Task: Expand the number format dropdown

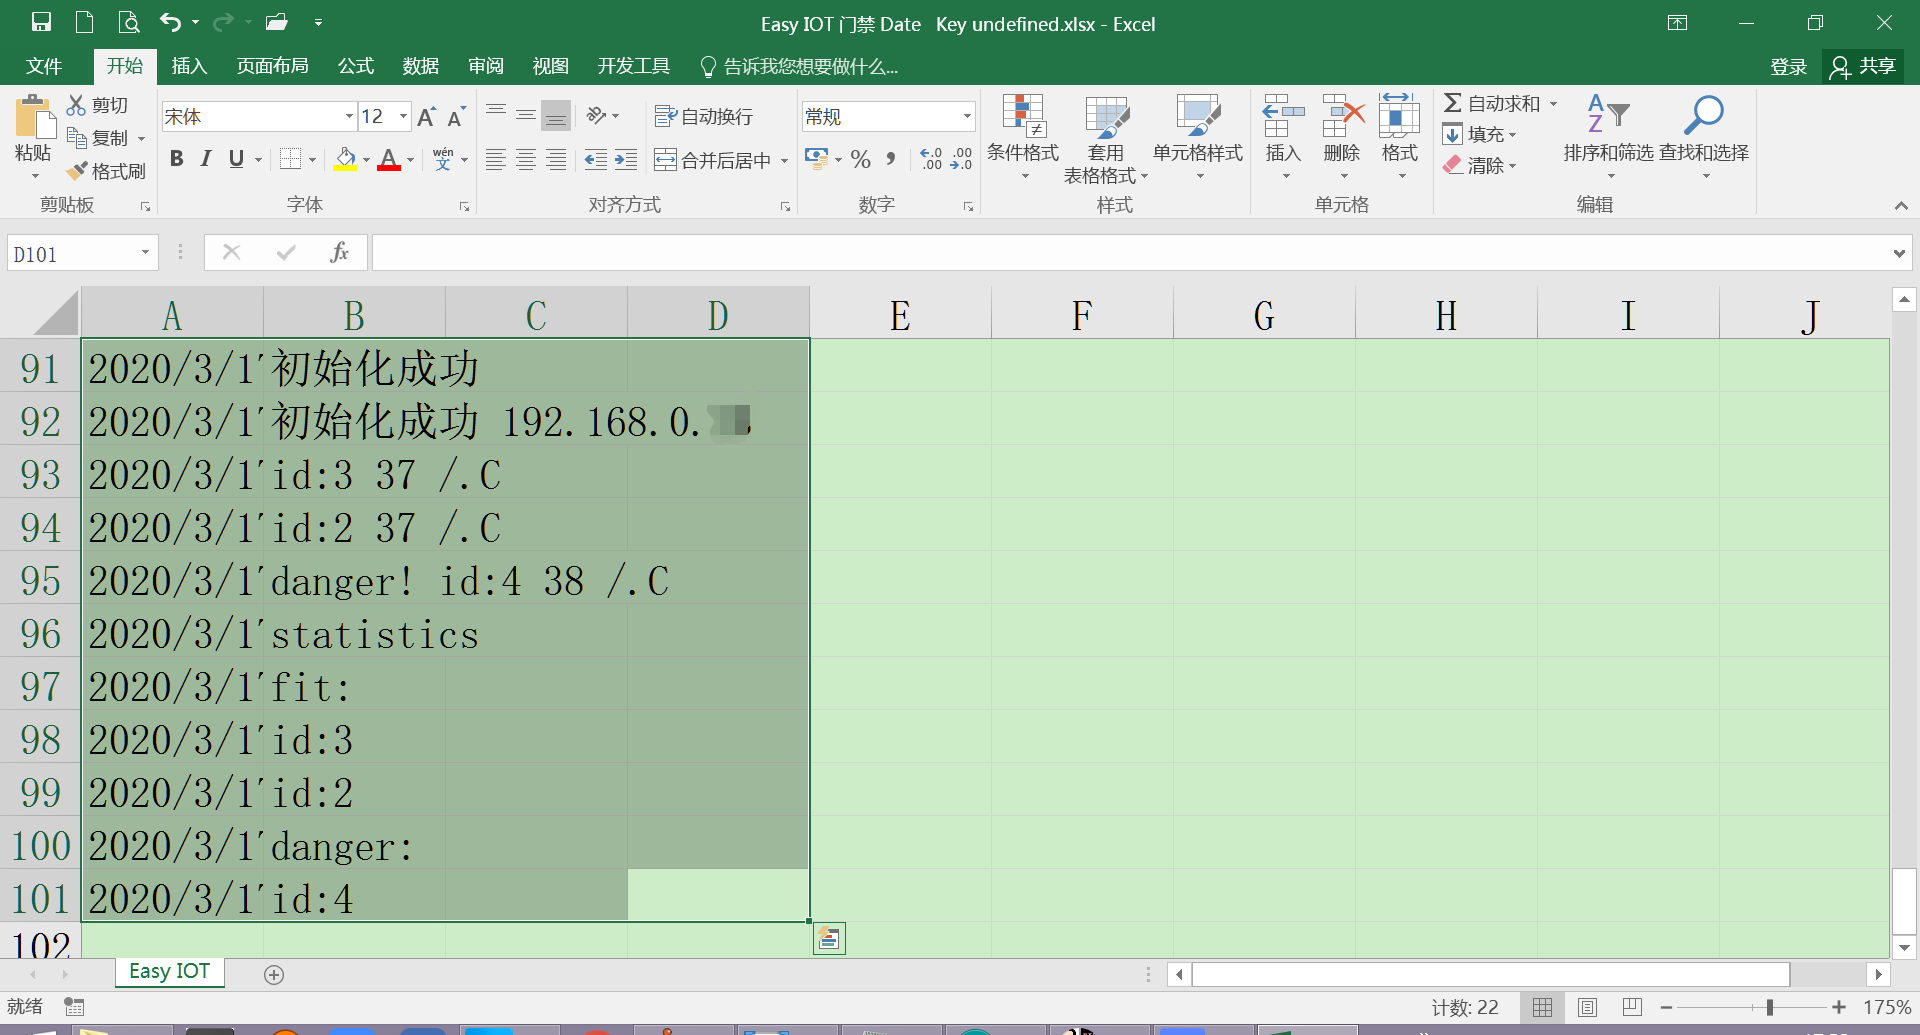Action: click(967, 116)
